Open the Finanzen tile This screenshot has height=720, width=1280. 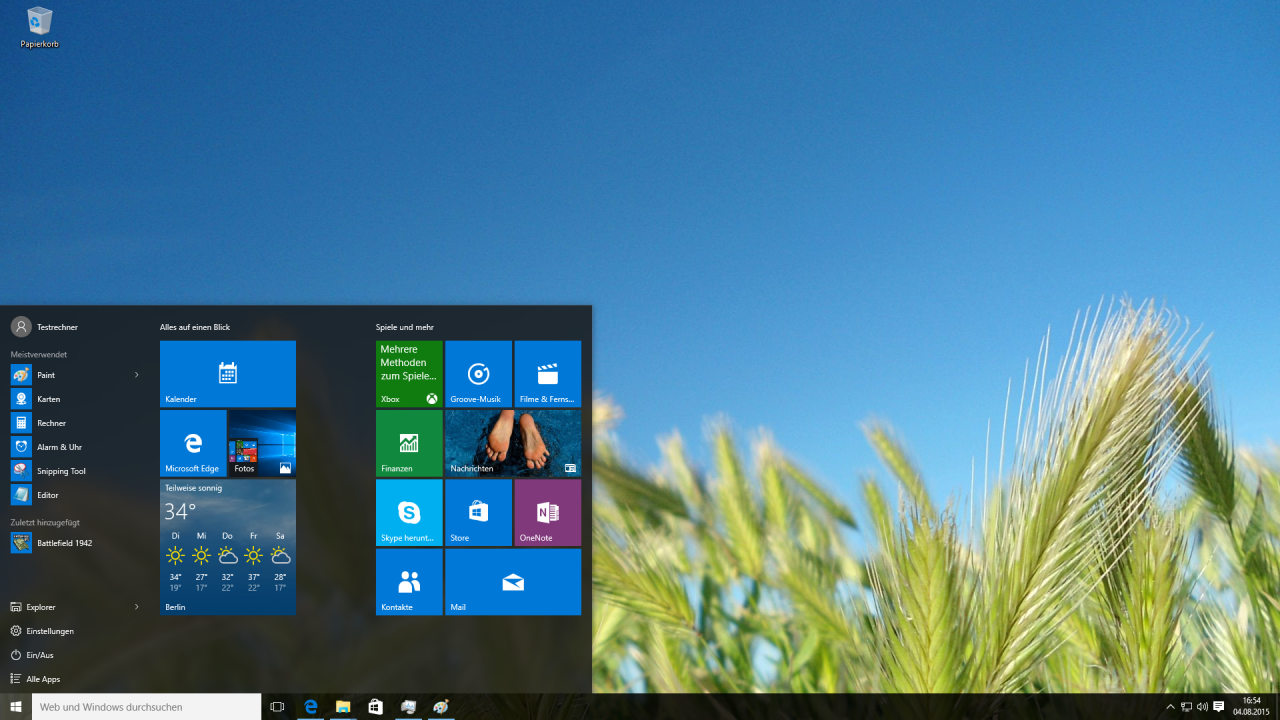coord(409,443)
